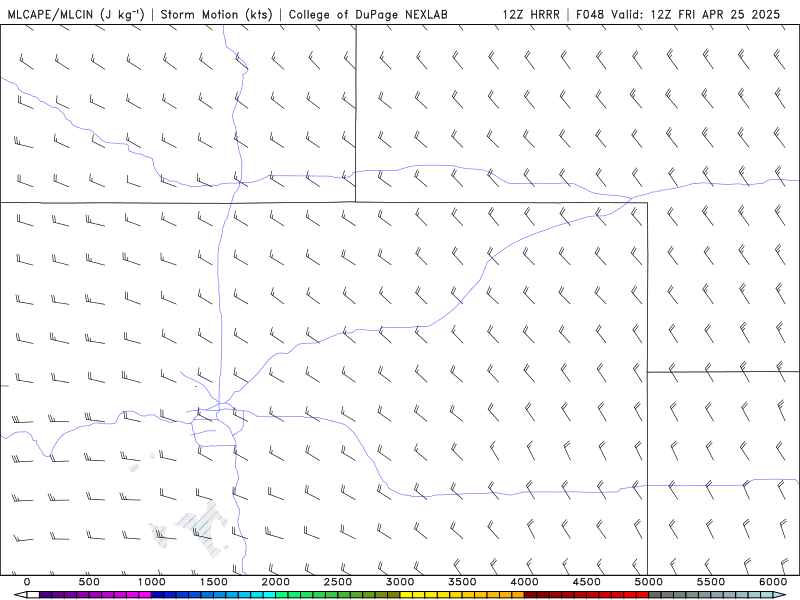800x600 pixels.
Task: Click the left arrow end cap of the color bar
Action: pyautogui.click(x=20, y=595)
